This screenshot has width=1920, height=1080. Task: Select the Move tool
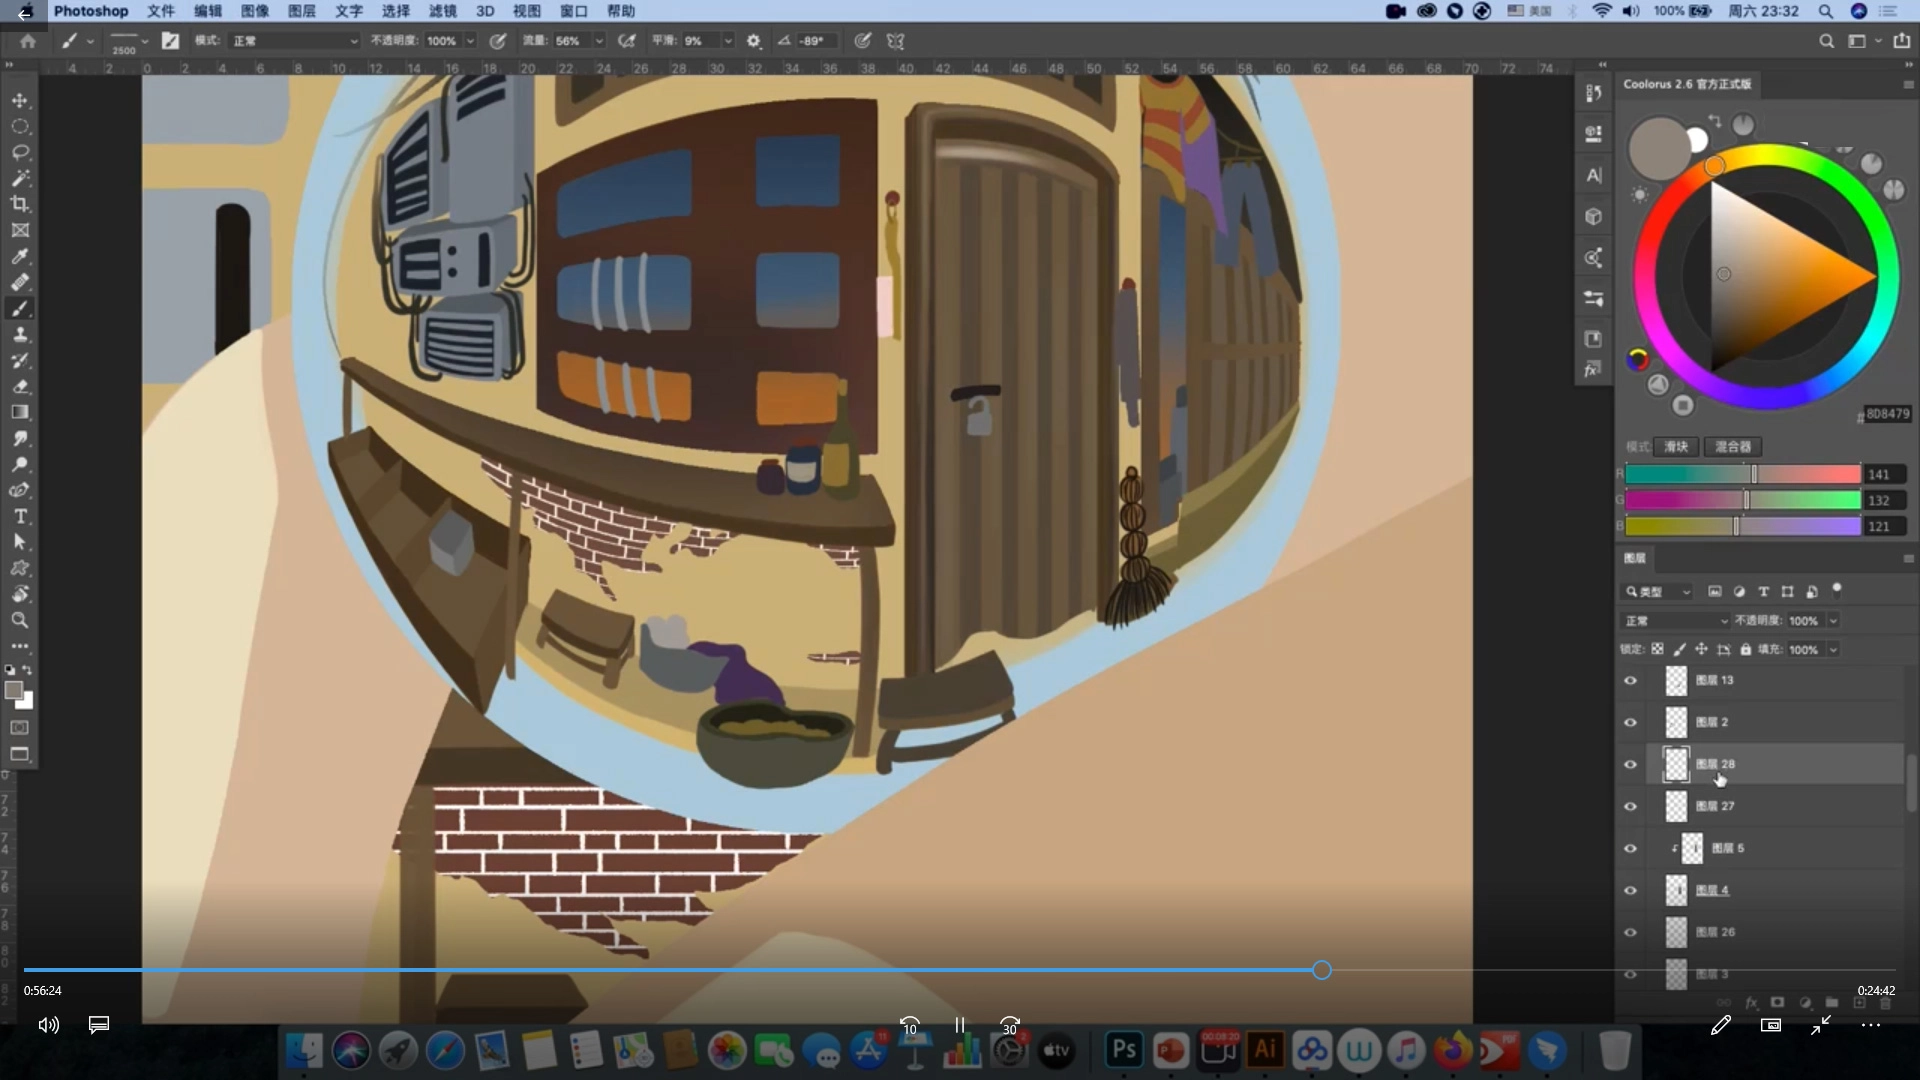pyautogui.click(x=20, y=101)
